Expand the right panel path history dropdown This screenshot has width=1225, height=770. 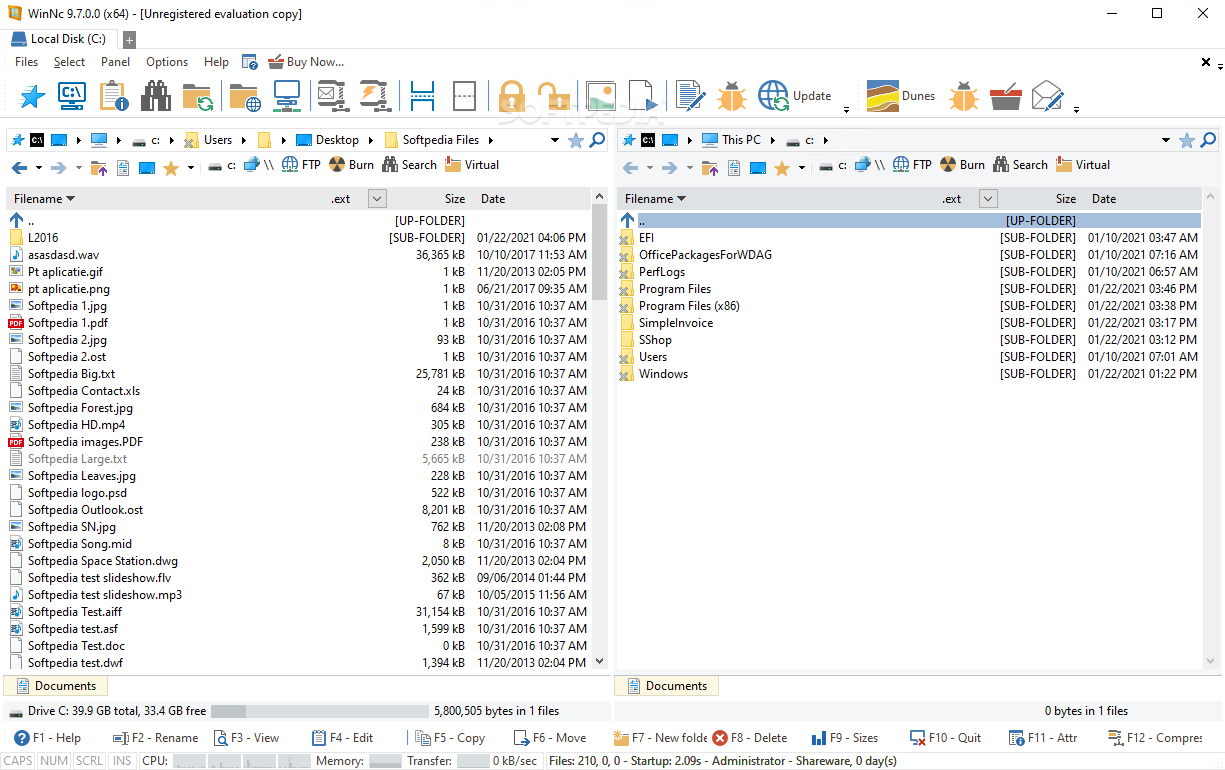[1166, 140]
